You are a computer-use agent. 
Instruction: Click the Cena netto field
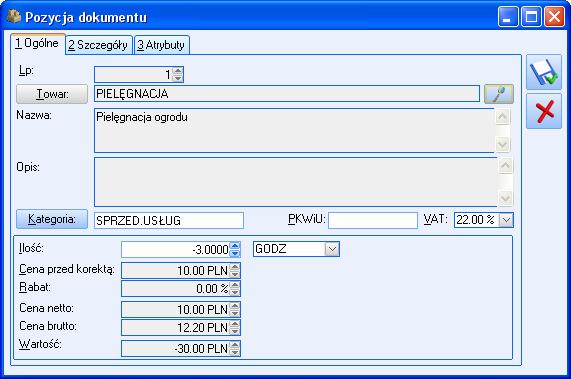[176, 309]
